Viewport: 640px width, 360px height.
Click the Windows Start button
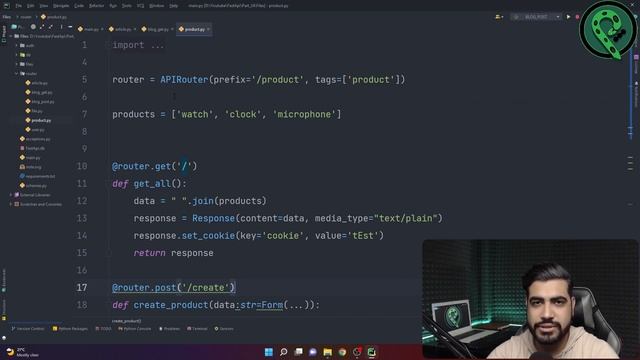[269, 352]
